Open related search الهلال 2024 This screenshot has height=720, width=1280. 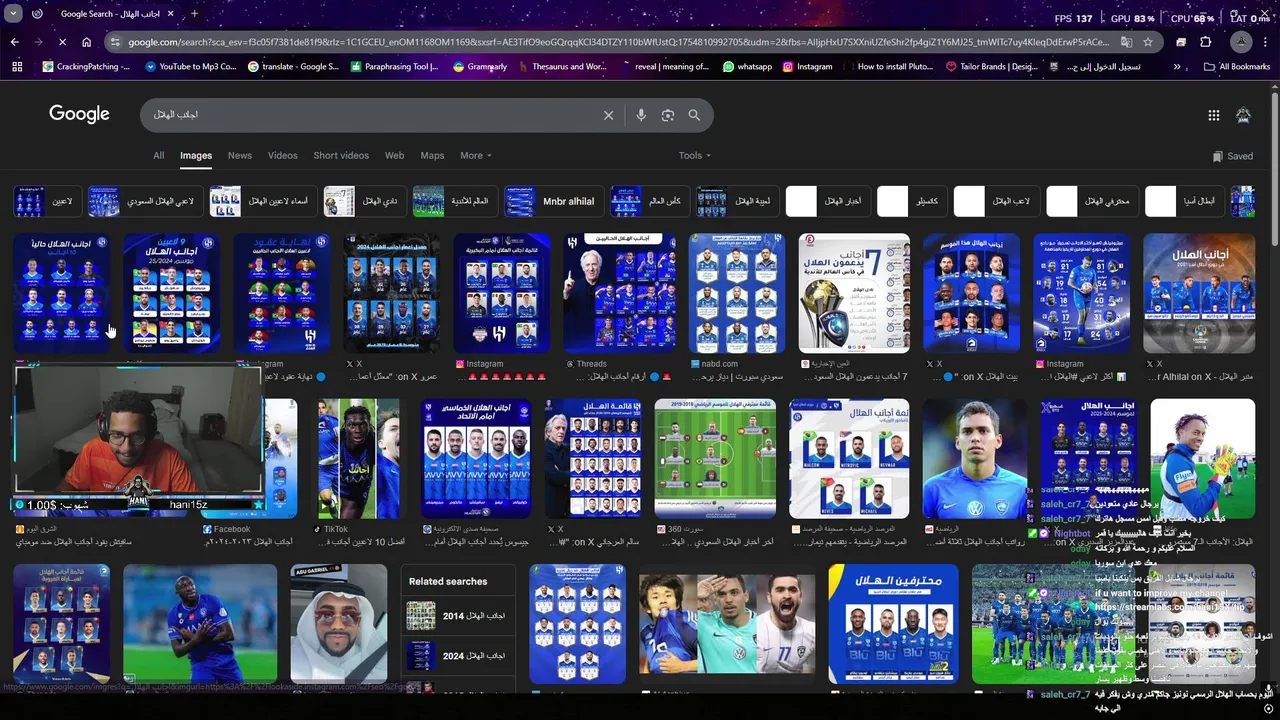pyautogui.click(x=456, y=656)
